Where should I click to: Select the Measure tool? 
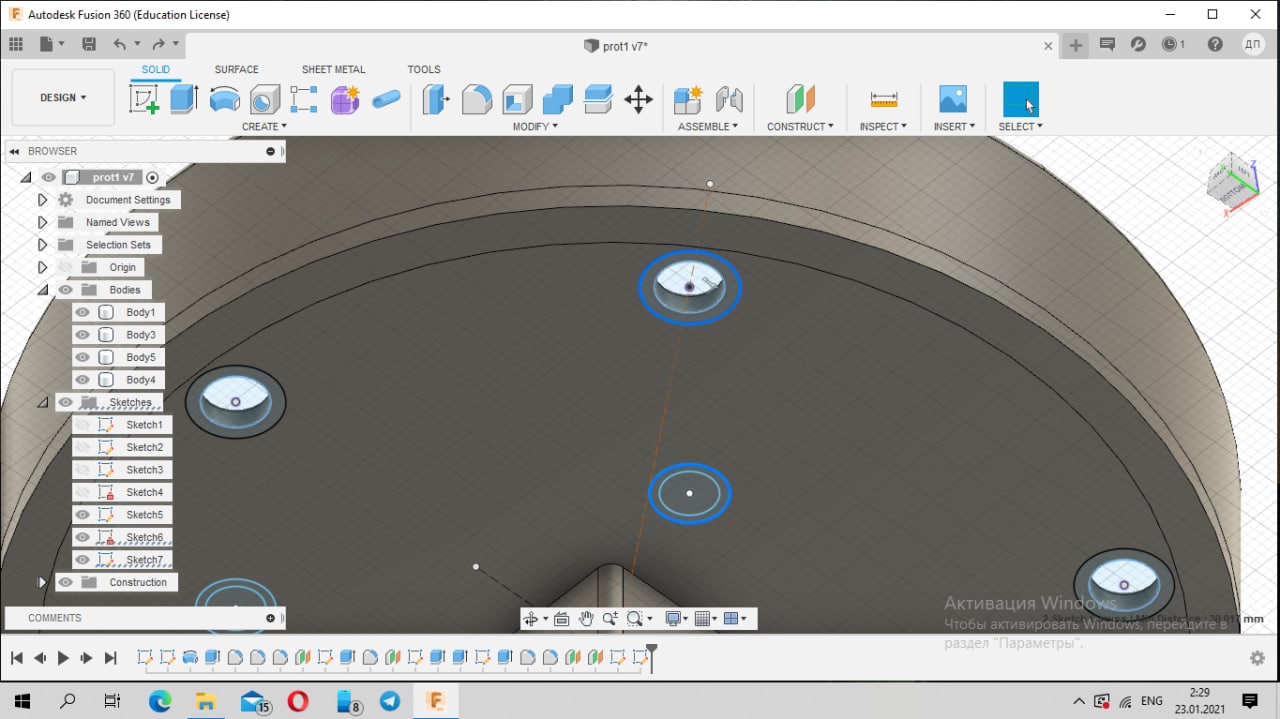pos(884,99)
